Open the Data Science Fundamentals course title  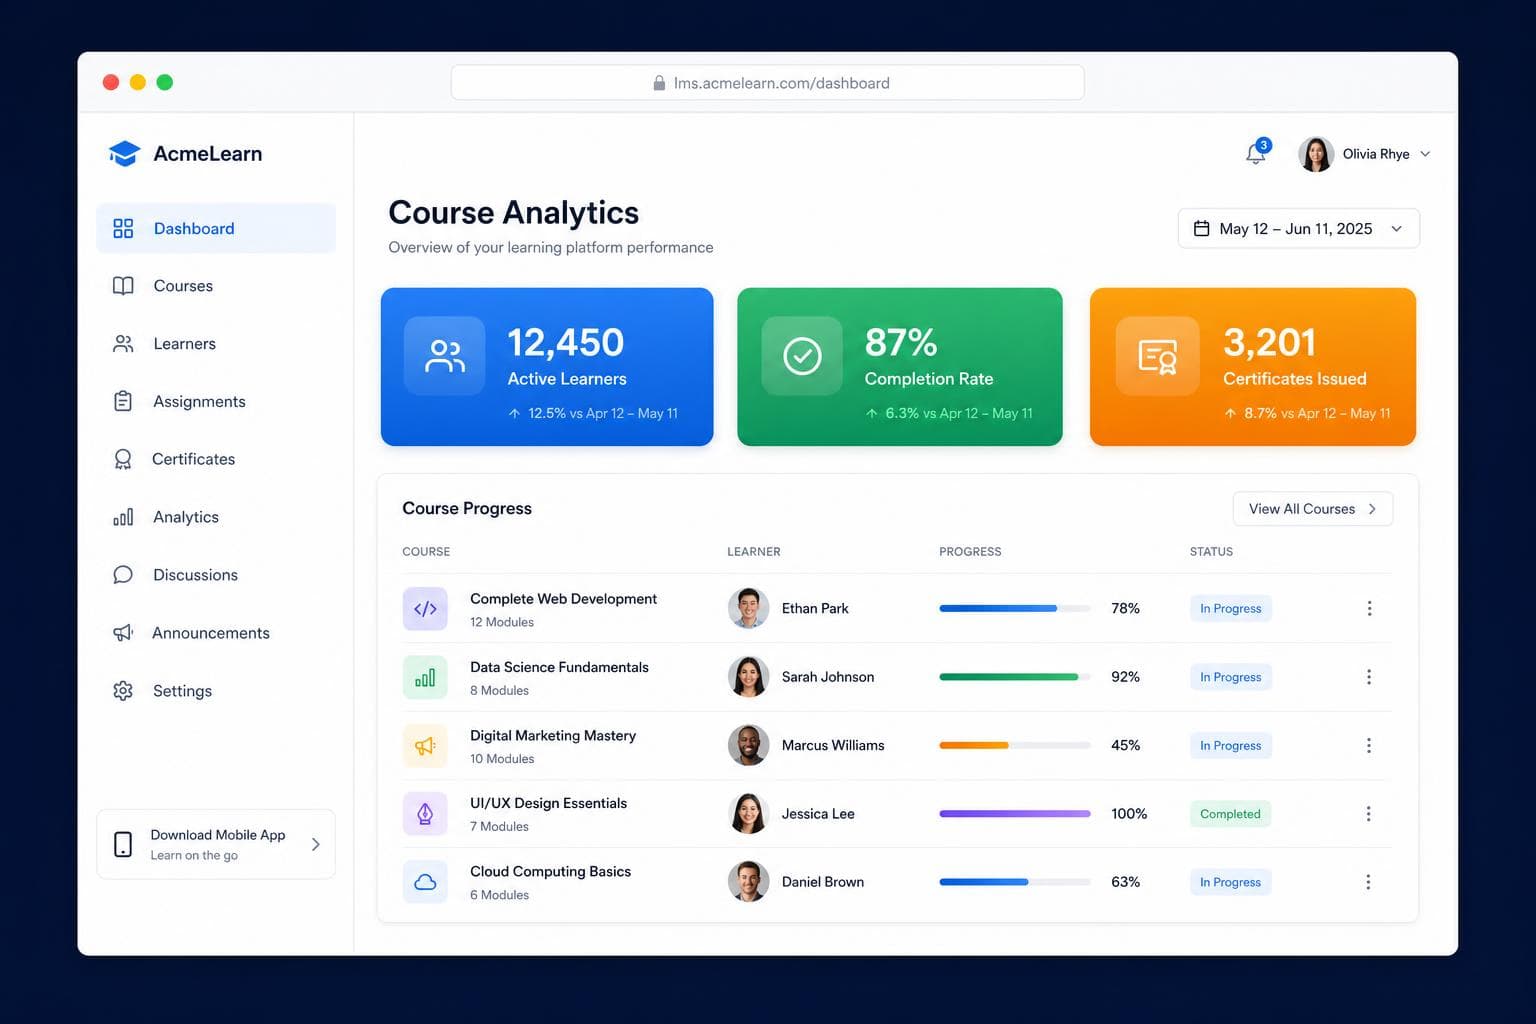pos(559,667)
